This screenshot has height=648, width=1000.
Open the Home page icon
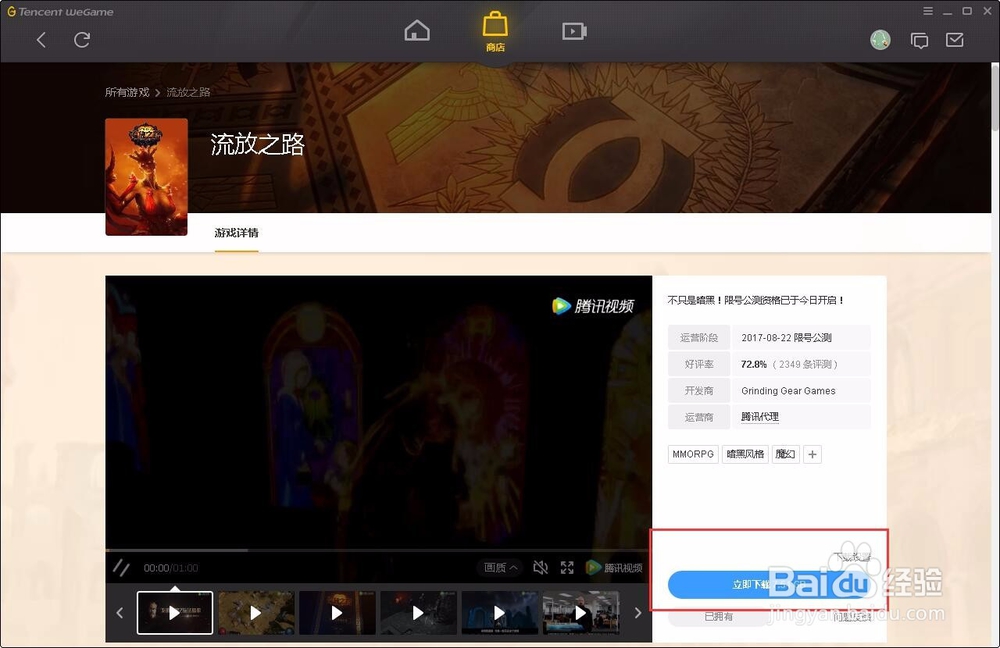(x=417, y=31)
